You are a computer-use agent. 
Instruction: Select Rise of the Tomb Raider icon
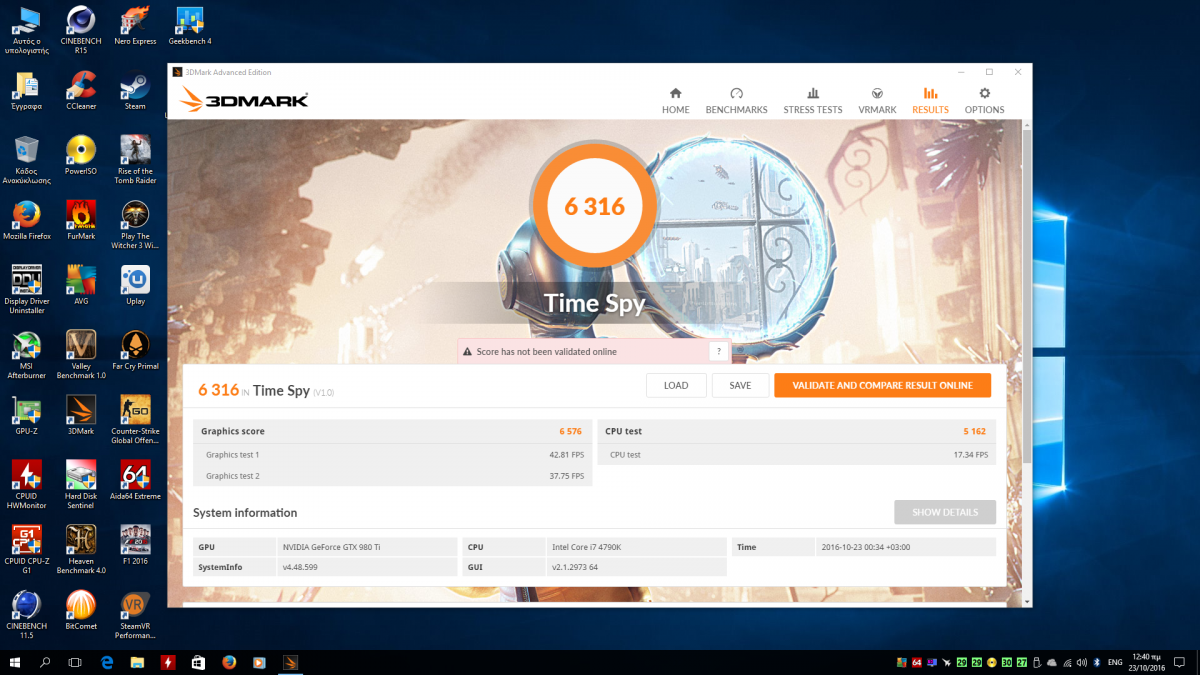coord(135,160)
